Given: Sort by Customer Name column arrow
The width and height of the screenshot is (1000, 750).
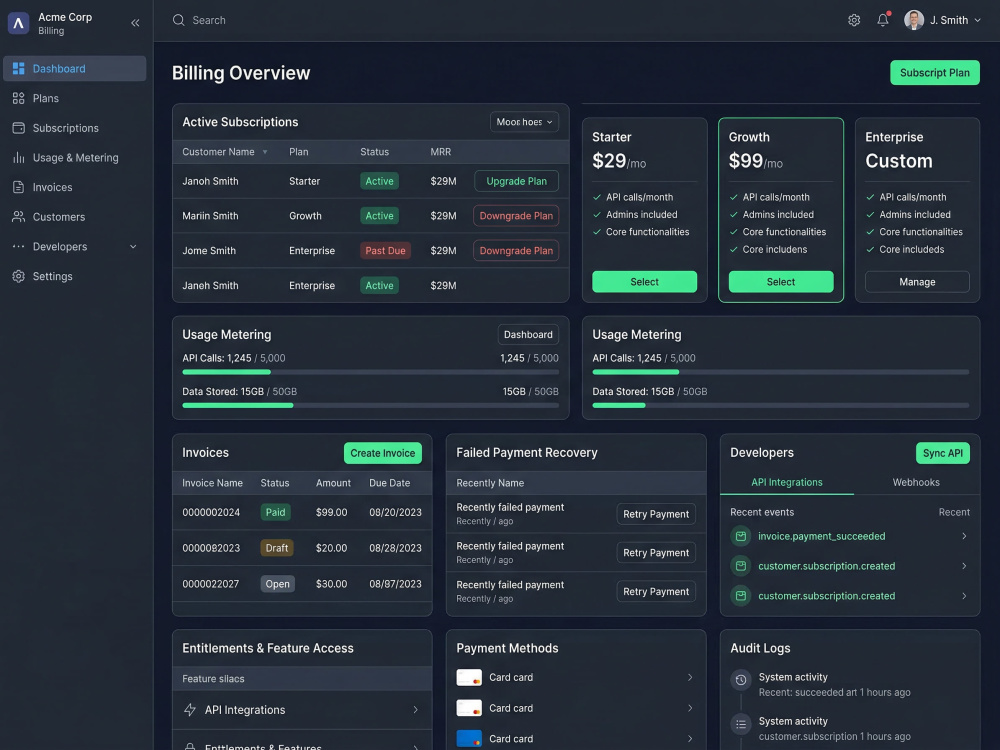Looking at the screenshot, I should [x=265, y=152].
